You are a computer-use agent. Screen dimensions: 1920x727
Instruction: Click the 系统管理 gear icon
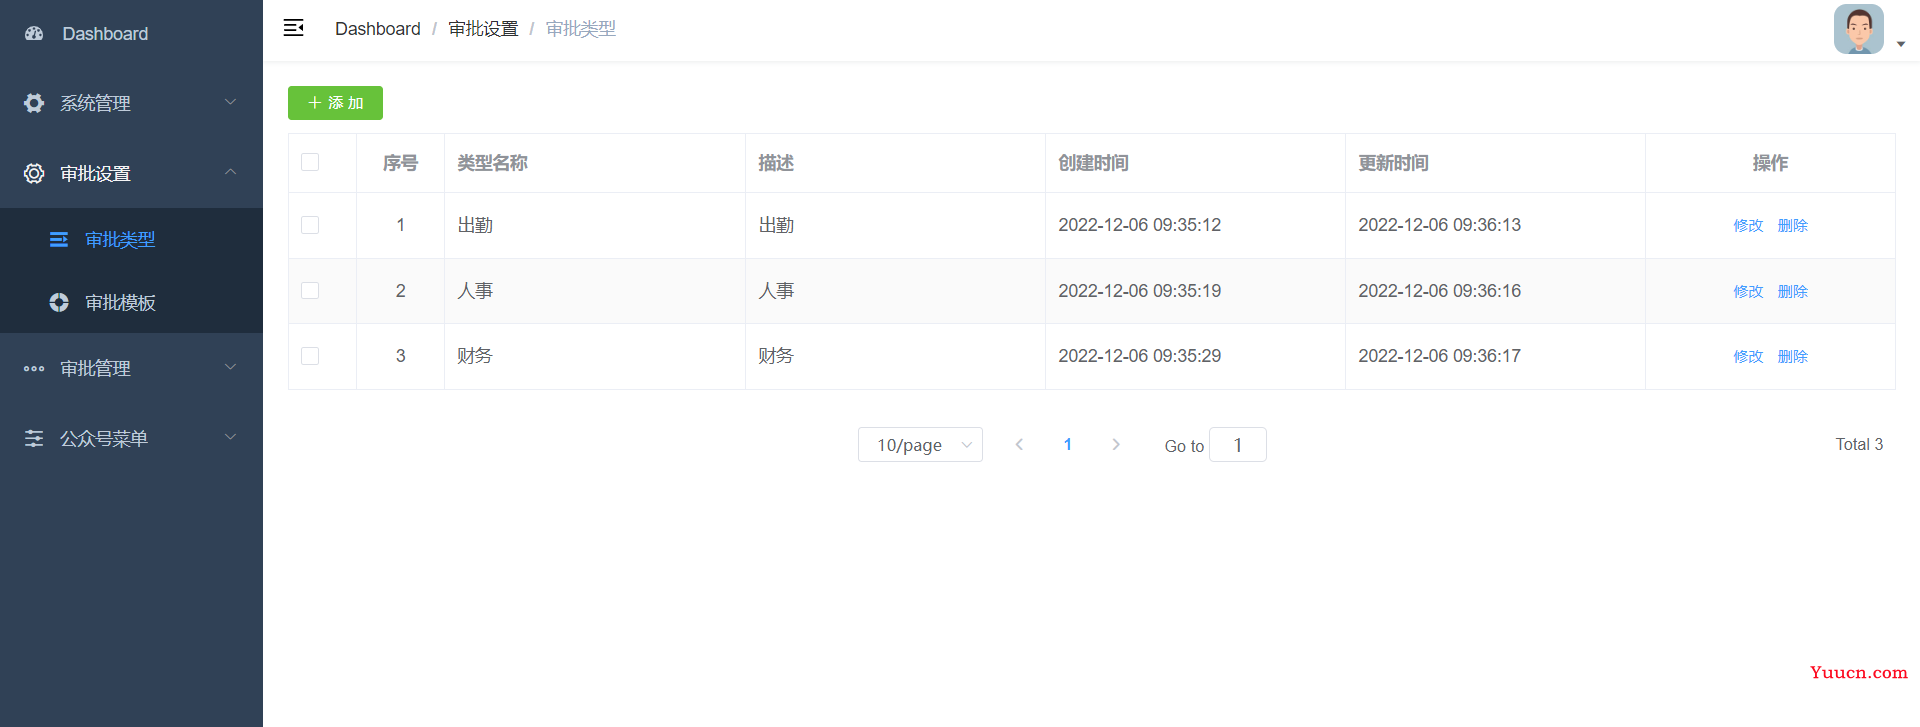coord(34,103)
